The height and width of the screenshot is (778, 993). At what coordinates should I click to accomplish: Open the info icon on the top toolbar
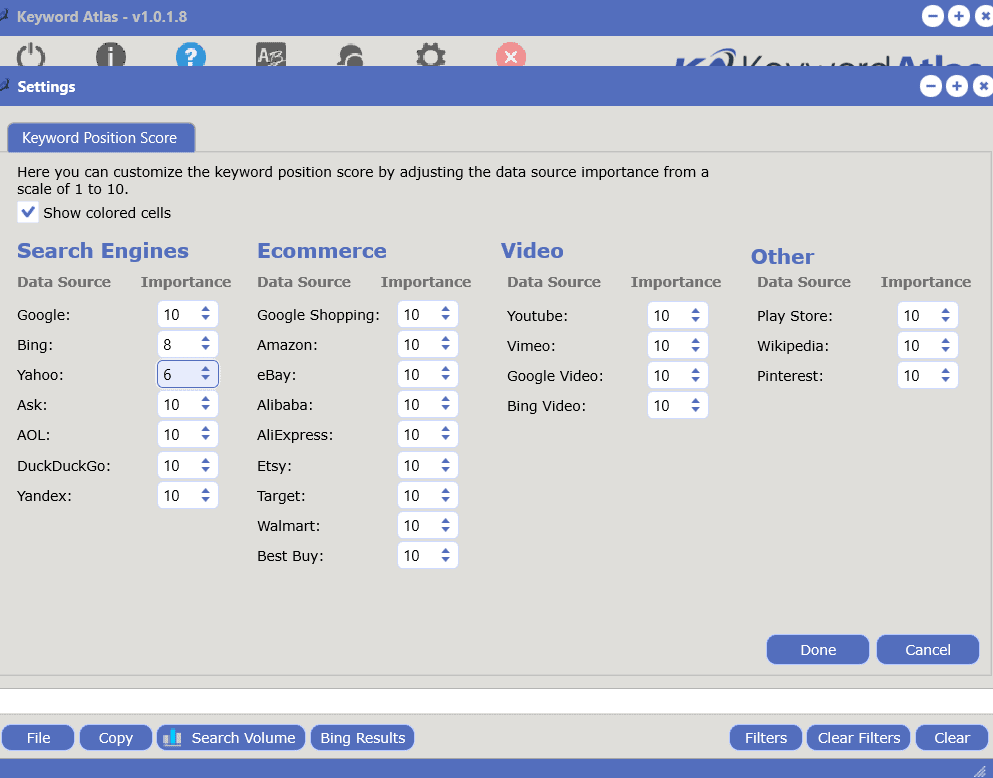[110, 57]
